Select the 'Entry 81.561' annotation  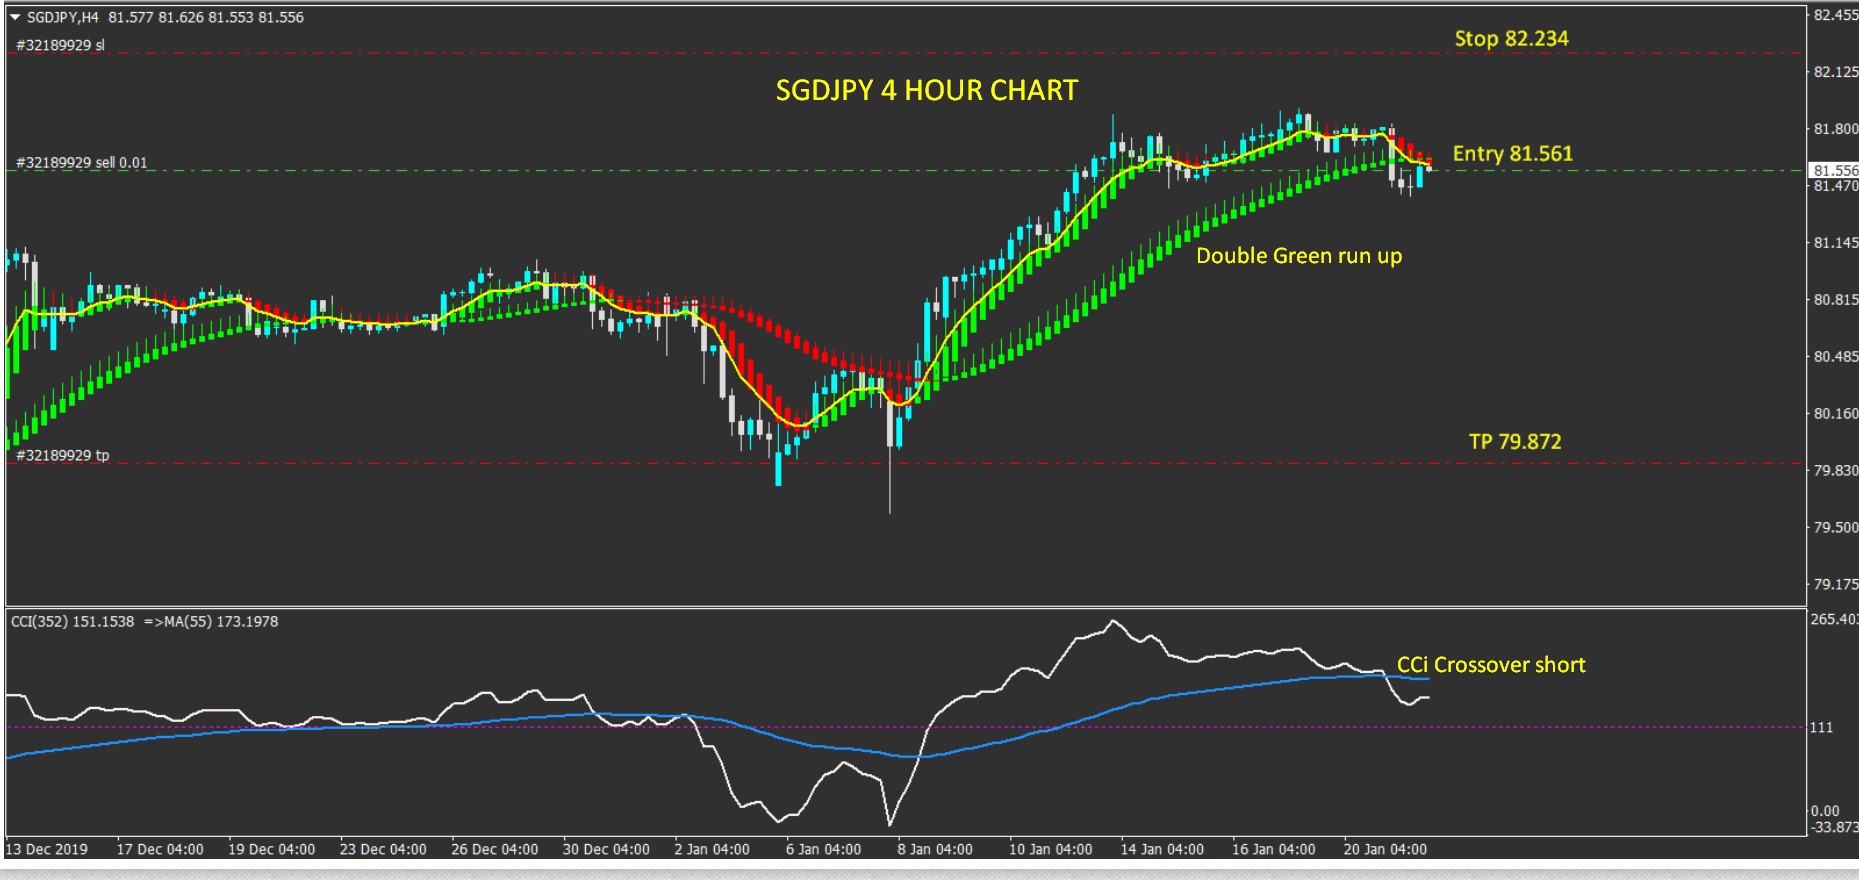tap(1512, 153)
